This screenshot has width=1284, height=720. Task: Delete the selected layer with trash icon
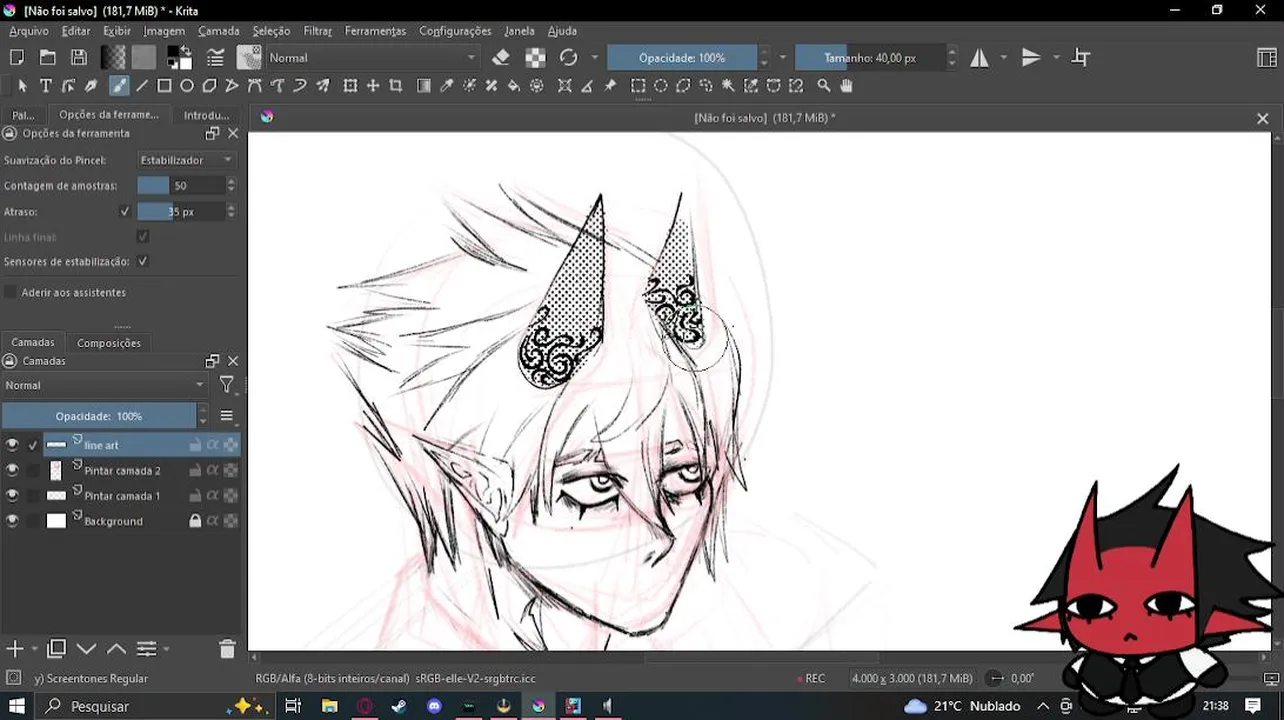(x=227, y=649)
